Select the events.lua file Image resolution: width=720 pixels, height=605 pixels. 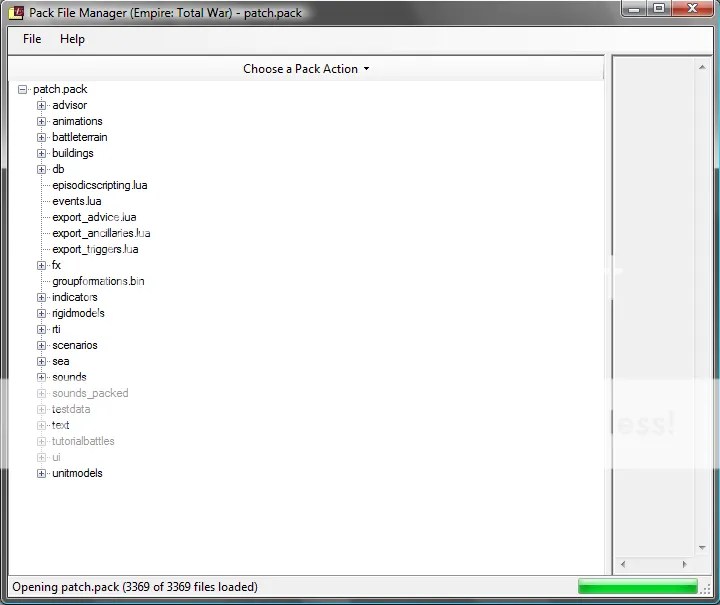click(x=77, y=201)
